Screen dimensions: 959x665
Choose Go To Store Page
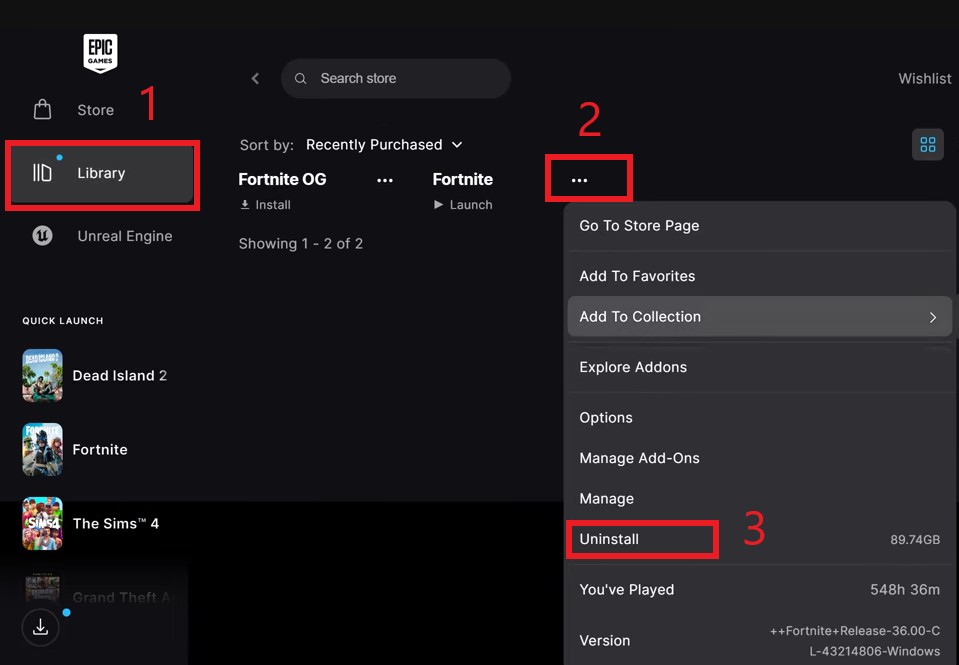click(639, 226)
